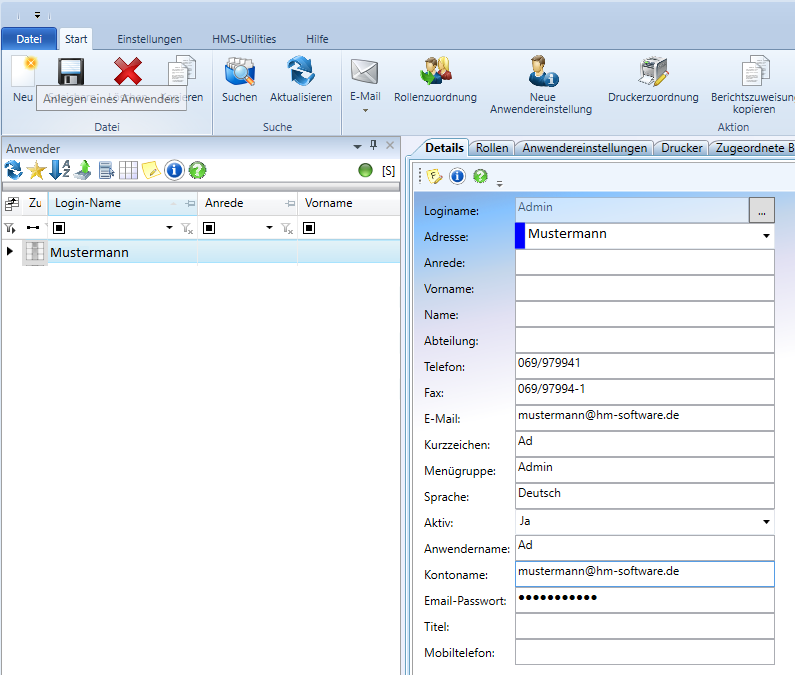Screen dimensions: 795x675
Task: Click the green status indicator light
Action: coord(366,170)
